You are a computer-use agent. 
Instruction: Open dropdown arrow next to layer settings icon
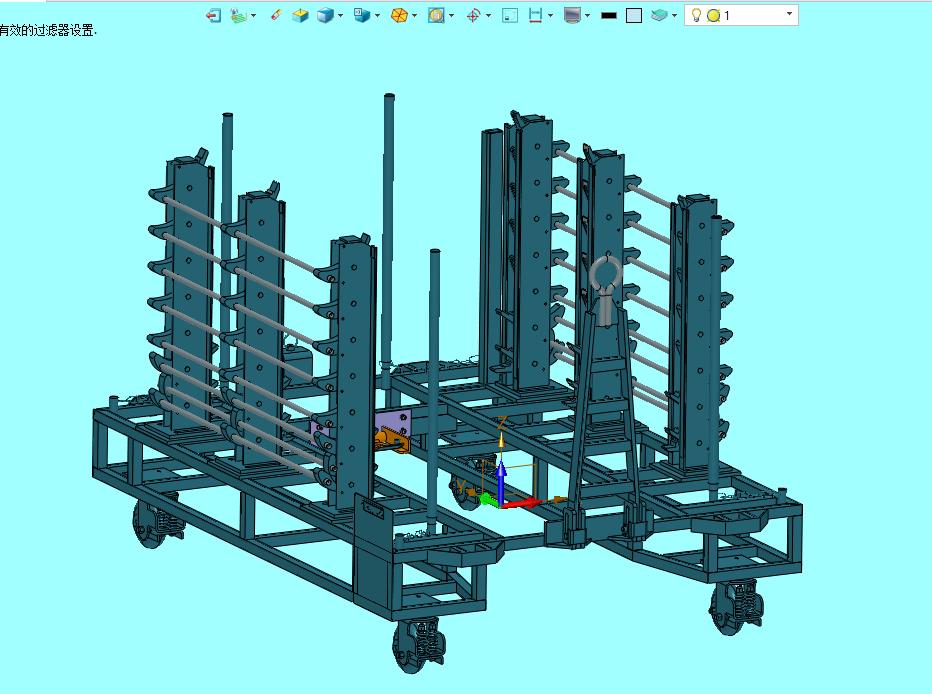[x=254, y=15]
